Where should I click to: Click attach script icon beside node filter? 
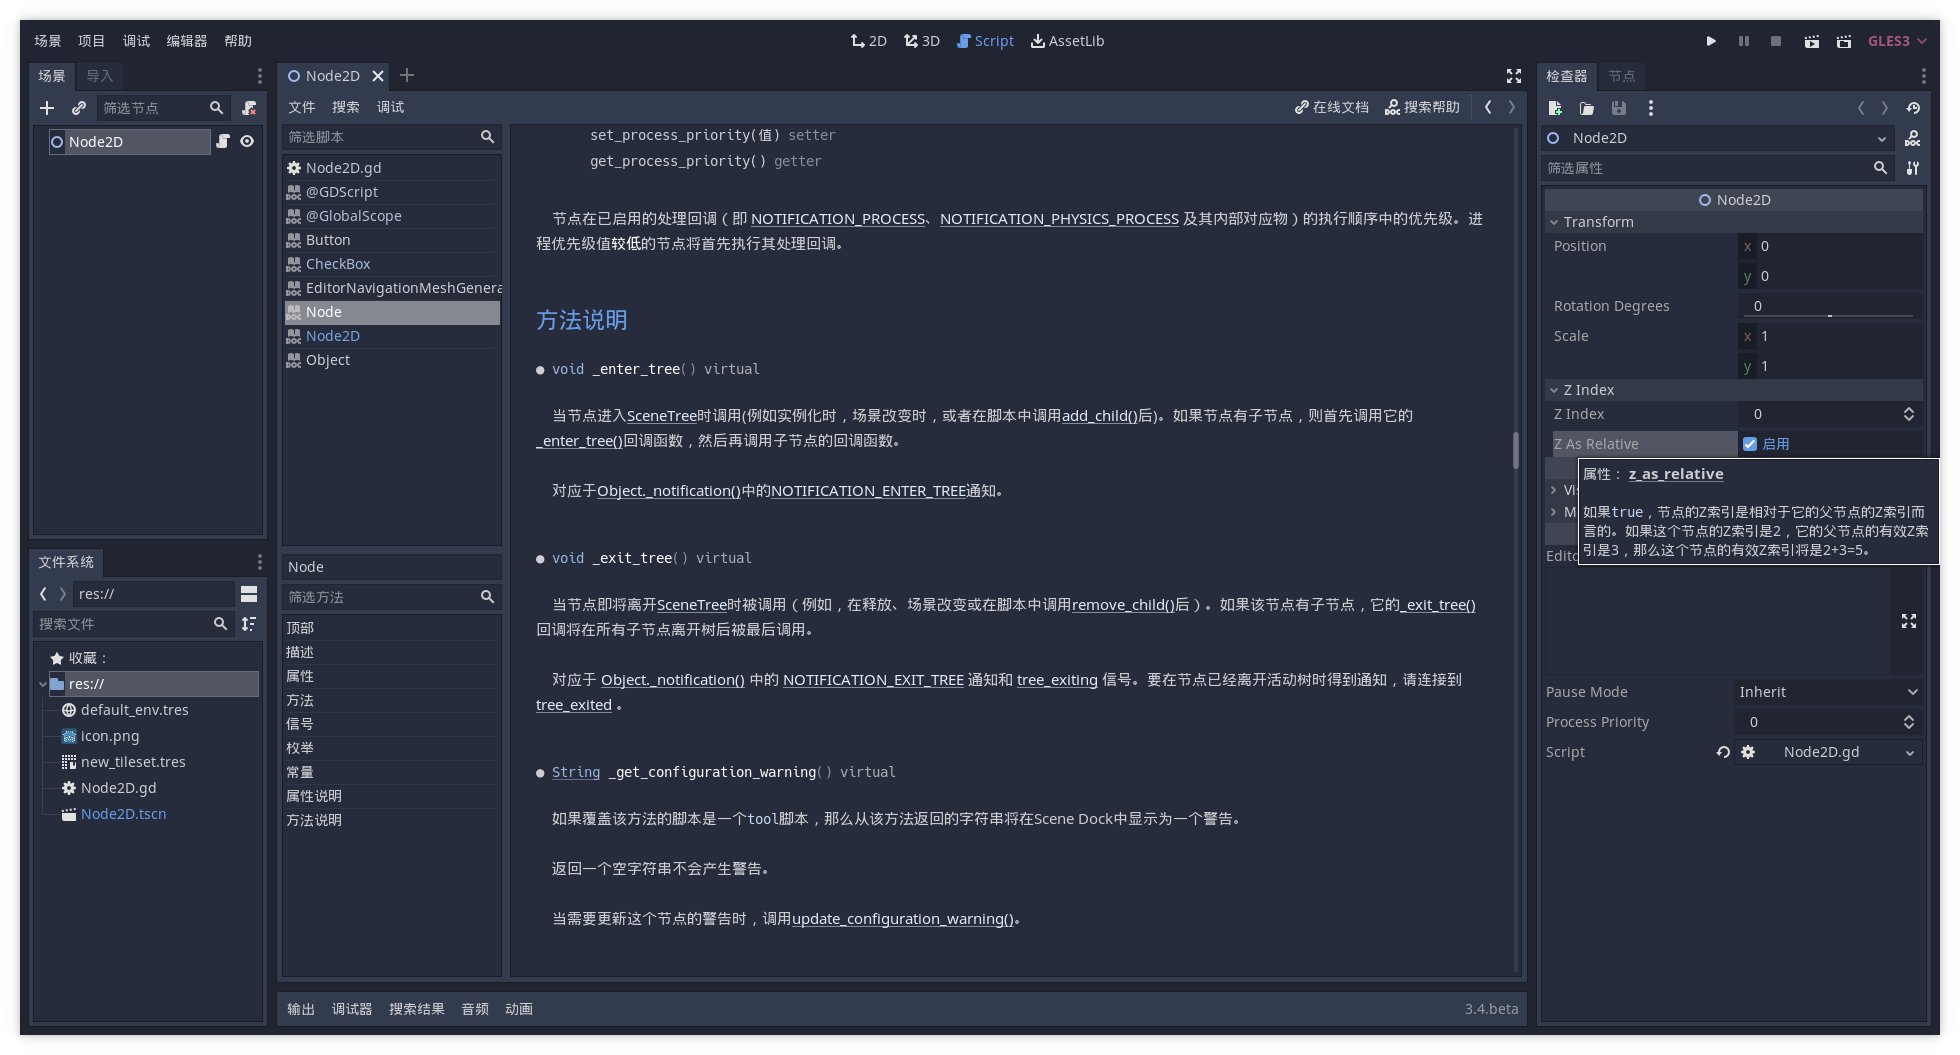click(x=249, y=108)
